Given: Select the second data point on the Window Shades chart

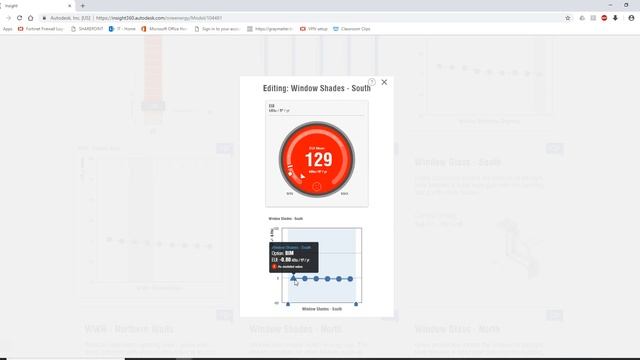Looking at the screenshot, I should point(305,279).
